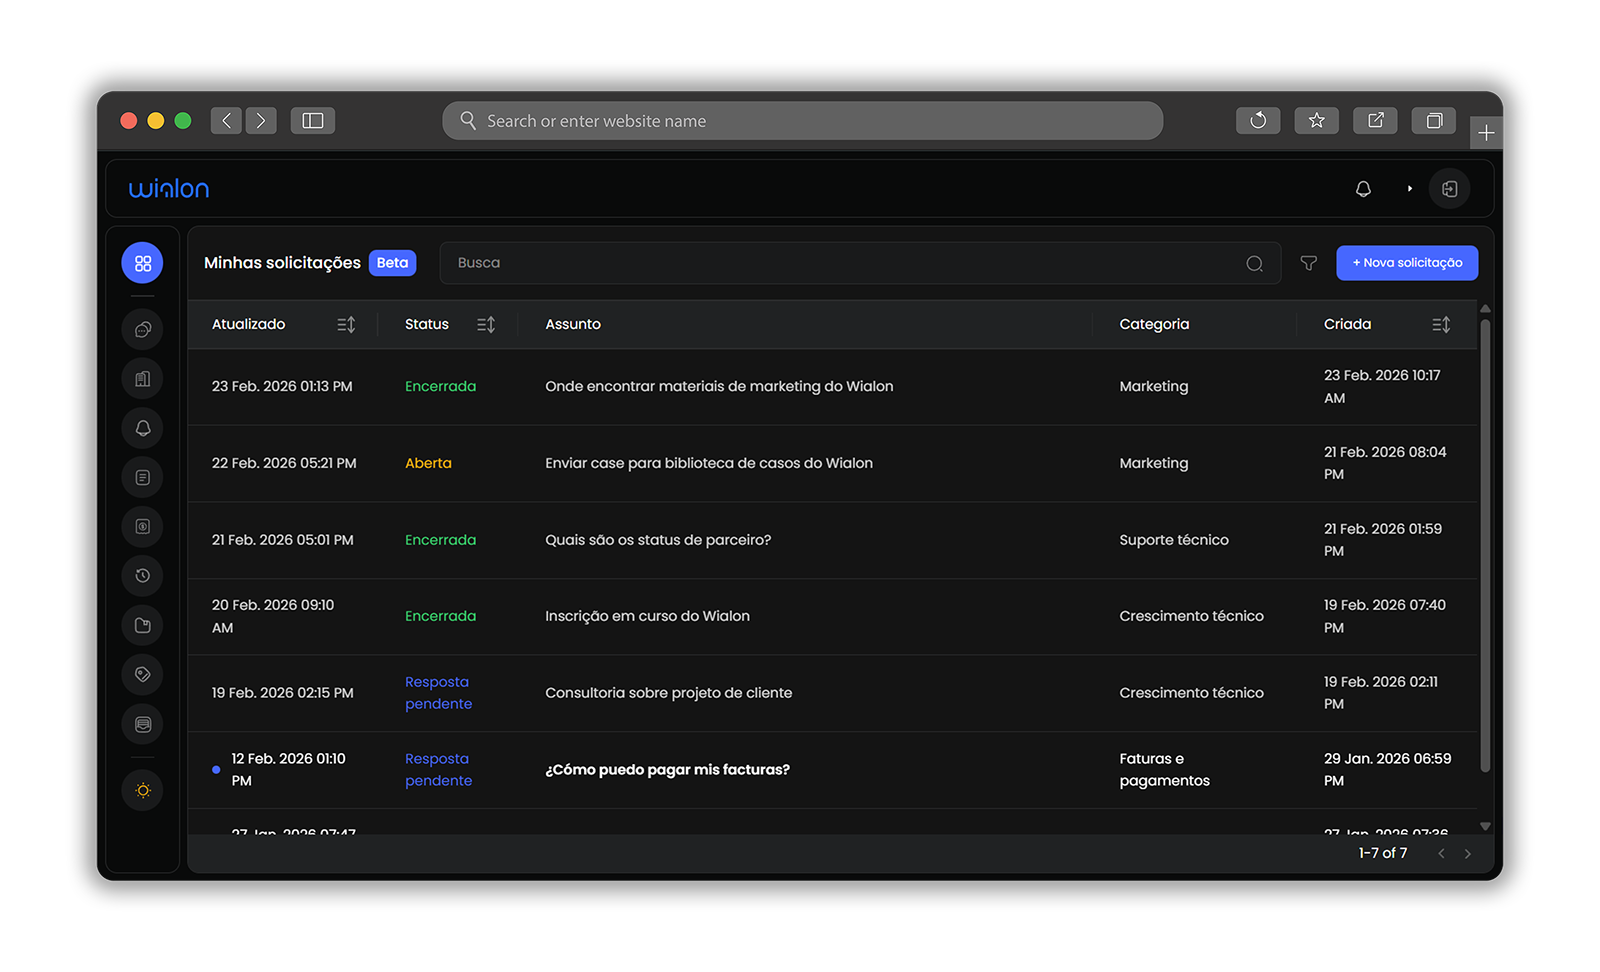Open the chat icon in the sidebar
1600x972 pixels.
coord(142,328)
